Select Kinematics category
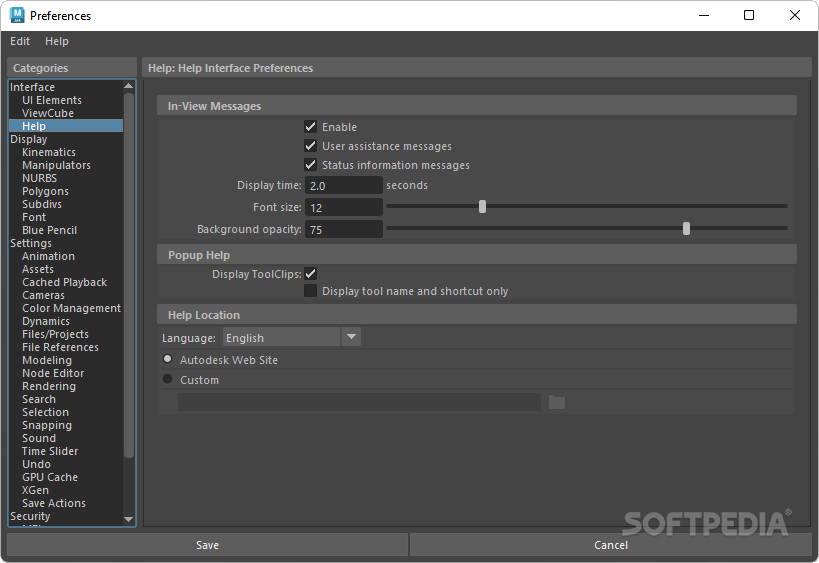The image size is (819, 563). (49, 152)
